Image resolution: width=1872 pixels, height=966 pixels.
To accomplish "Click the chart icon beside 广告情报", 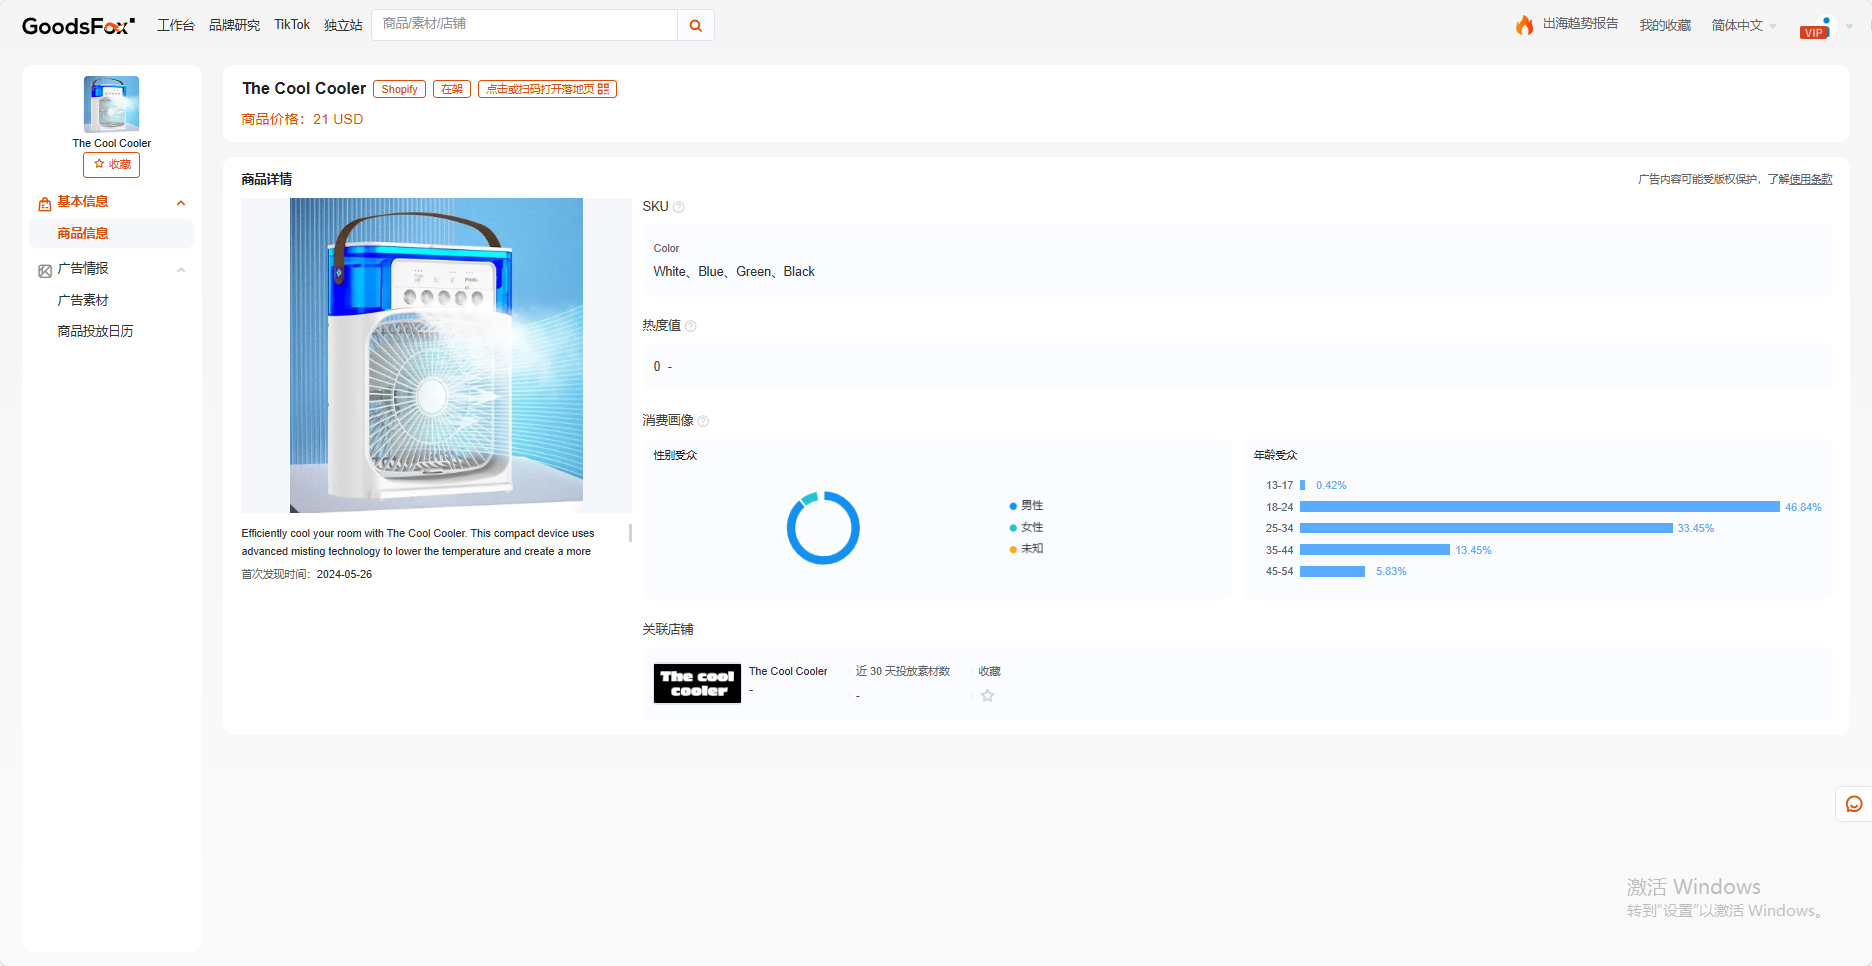I will tap(45, 271).
